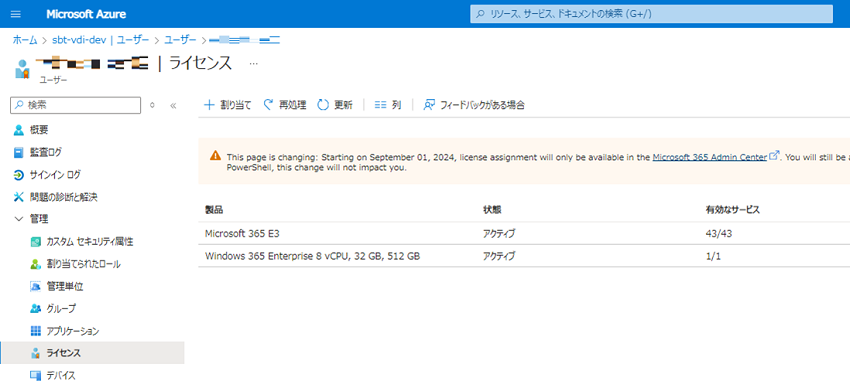Click the 監査ログ sidebar icon
850x388 pixels.
coord(19,152)
